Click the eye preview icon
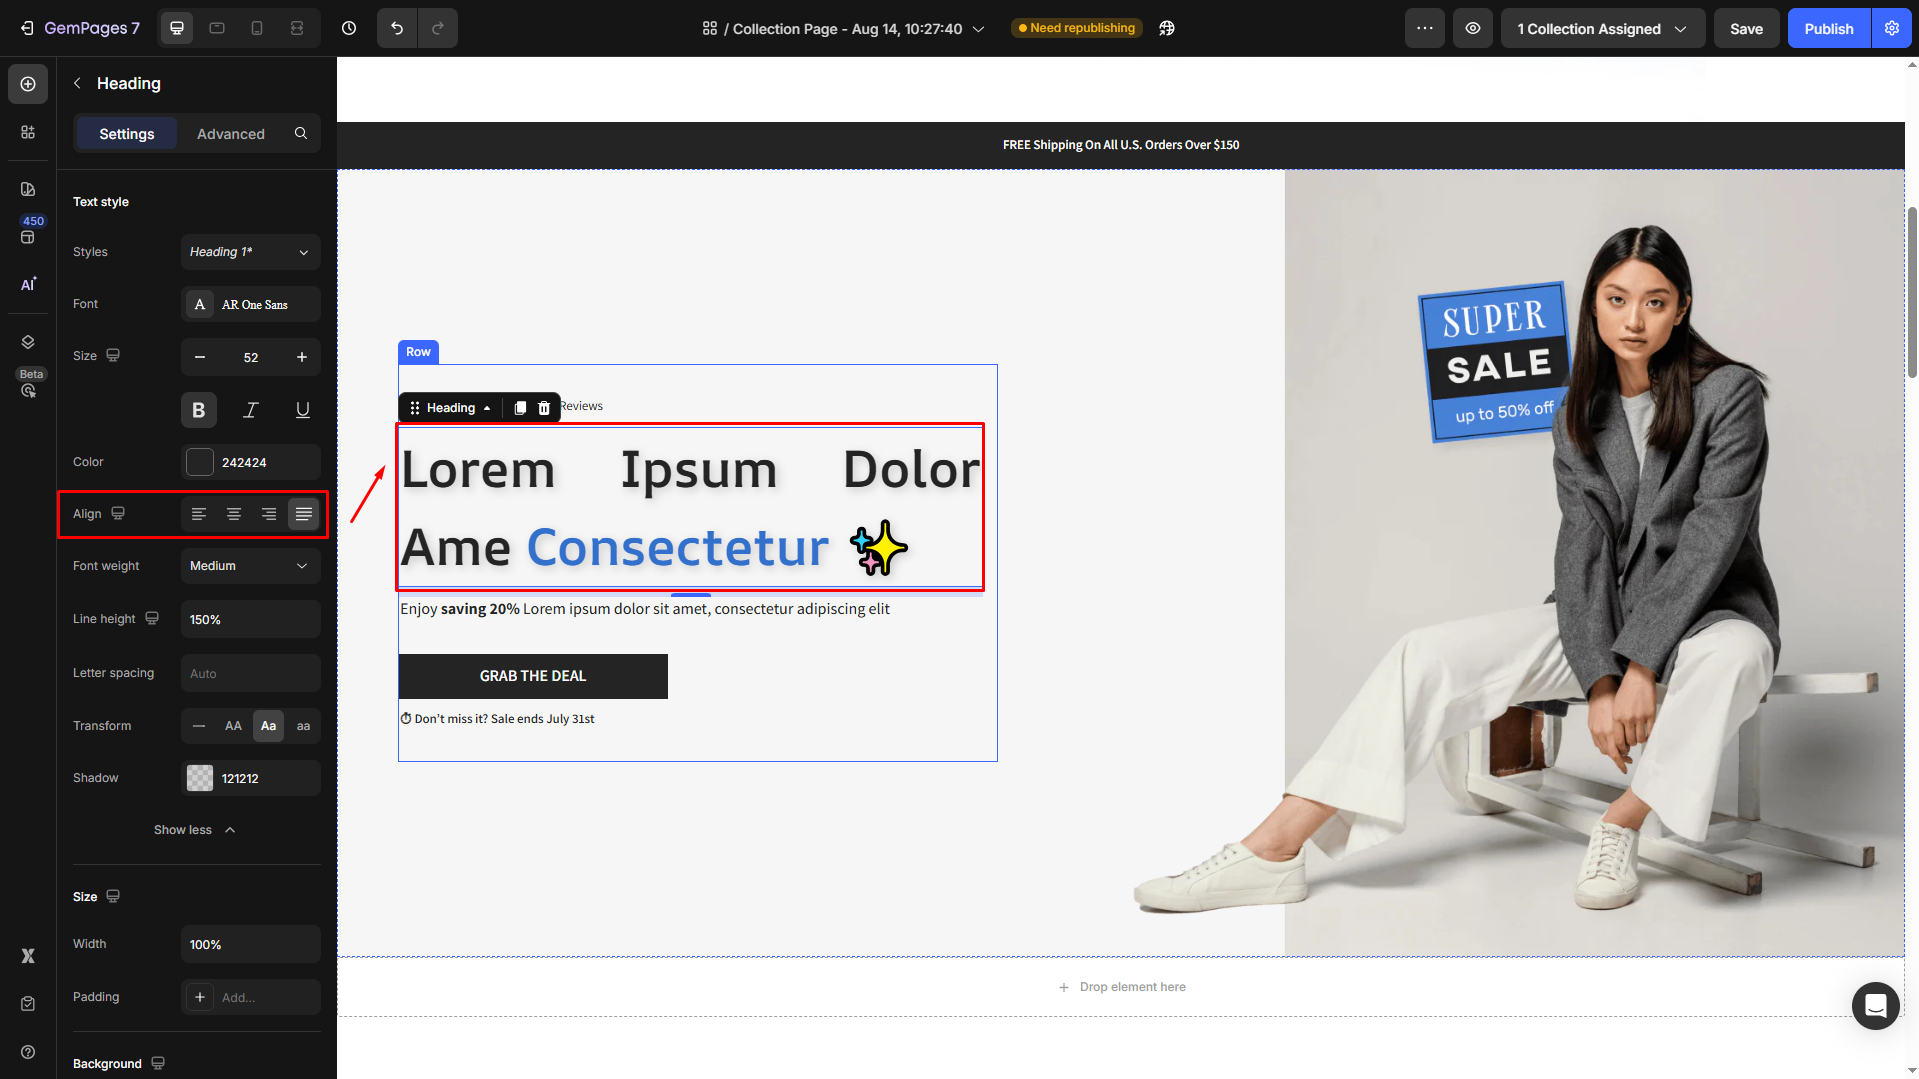The image size is (1919, 1079). coord(1473,28)
